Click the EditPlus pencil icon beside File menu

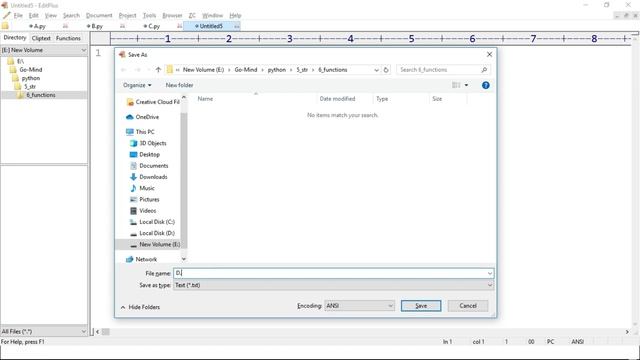point(6,16)
